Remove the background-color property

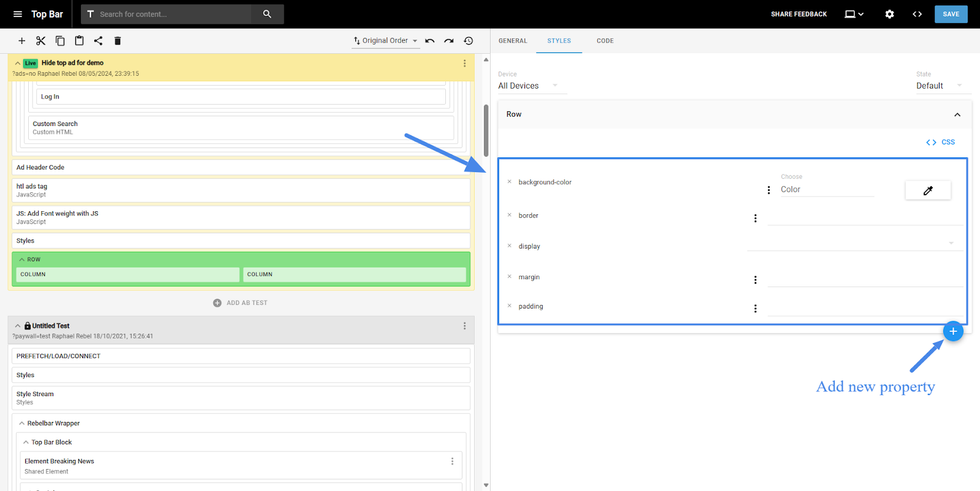[509, 182]
